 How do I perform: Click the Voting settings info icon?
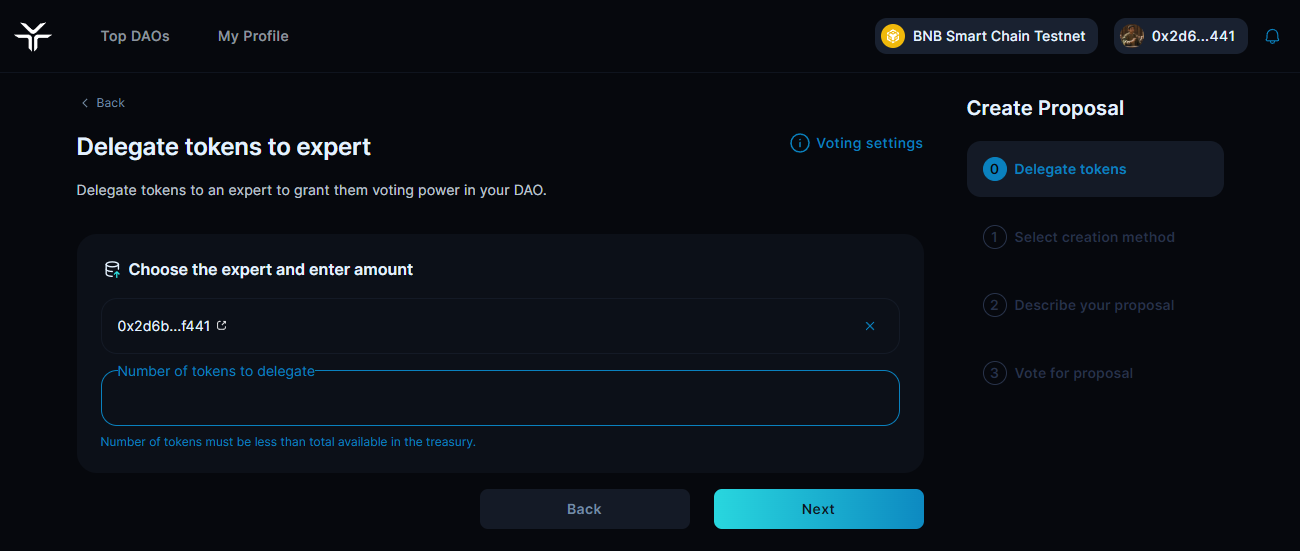click(799, 143)
